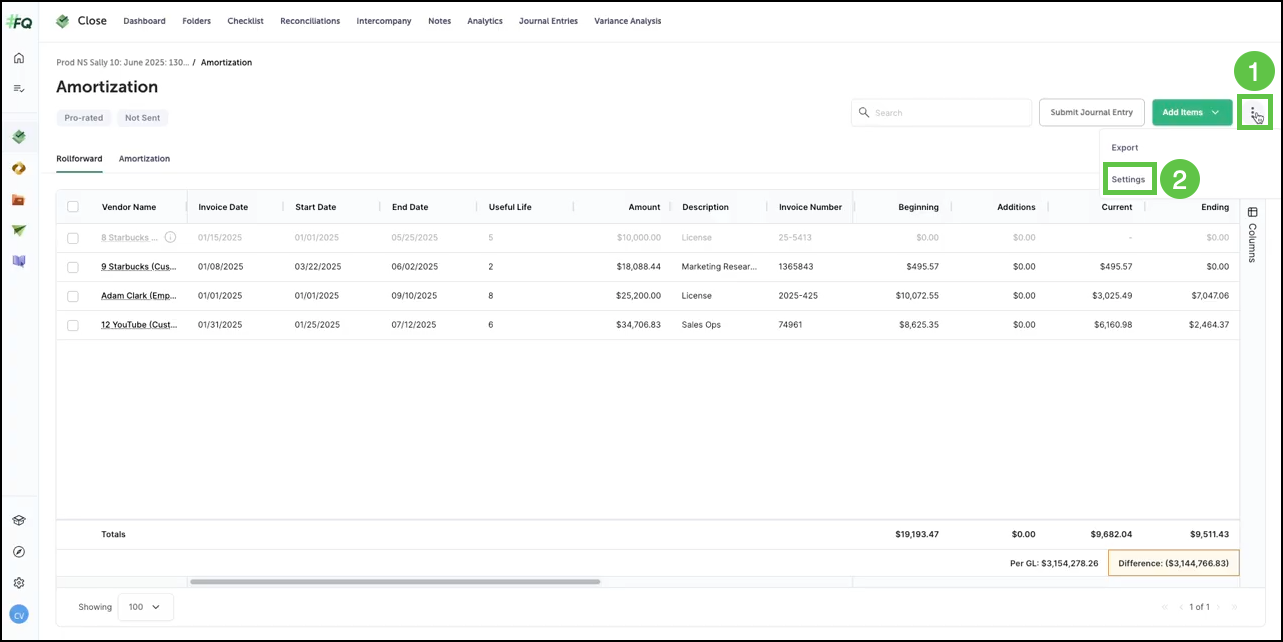Toggle the select-all header checkbox
Viewport: 1283px width, 642px height.
(73, 207)
